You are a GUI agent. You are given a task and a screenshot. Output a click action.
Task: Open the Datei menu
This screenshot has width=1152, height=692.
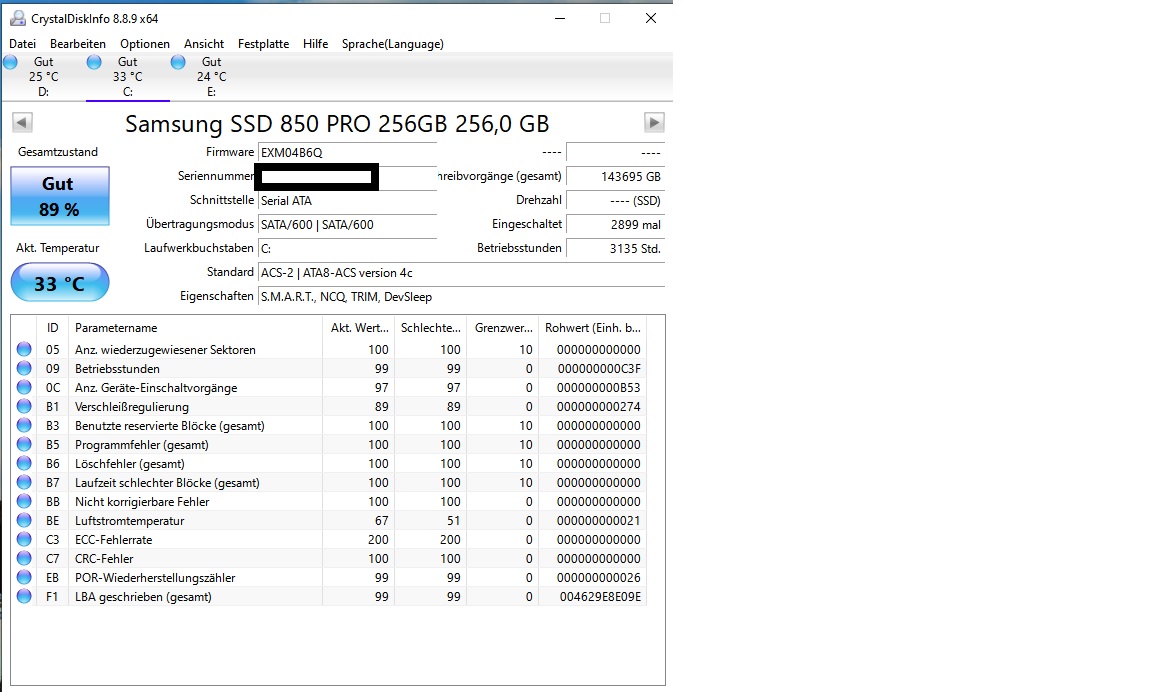22,44
